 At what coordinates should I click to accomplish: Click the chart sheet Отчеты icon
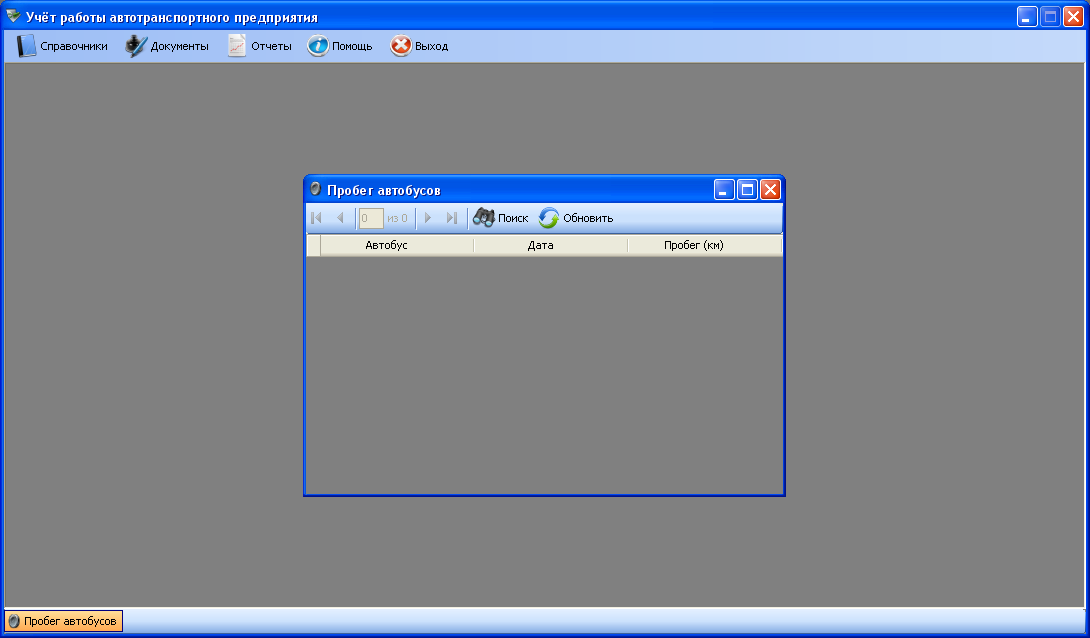click(237, 47)
